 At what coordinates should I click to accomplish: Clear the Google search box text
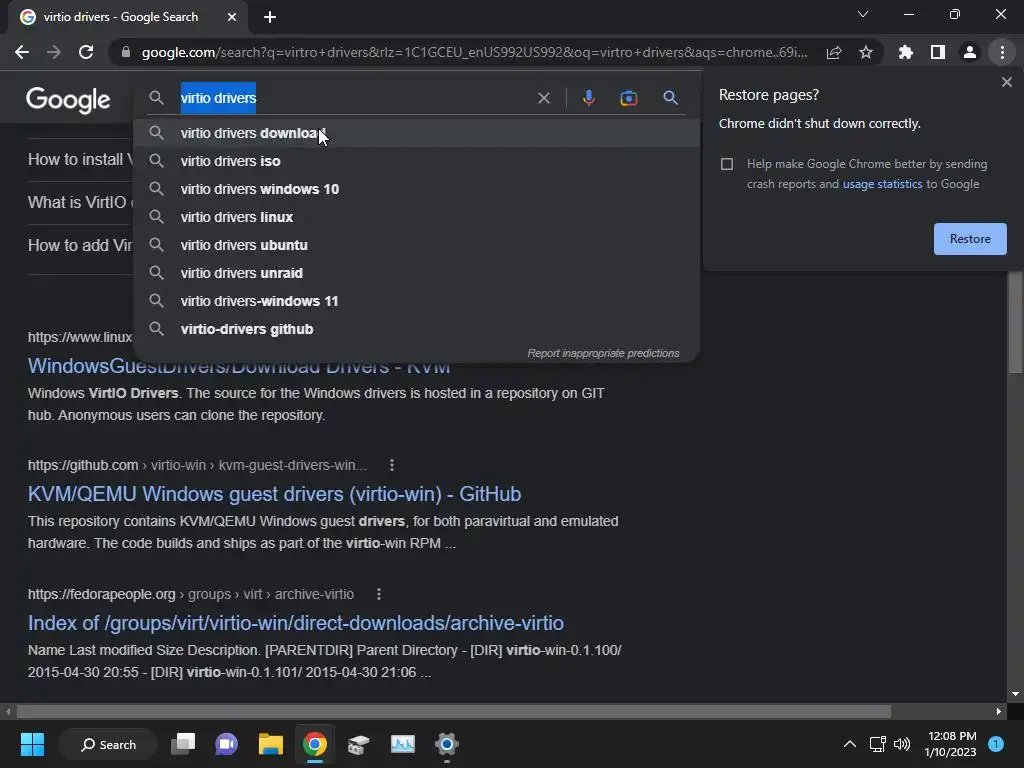click(543, 98)
